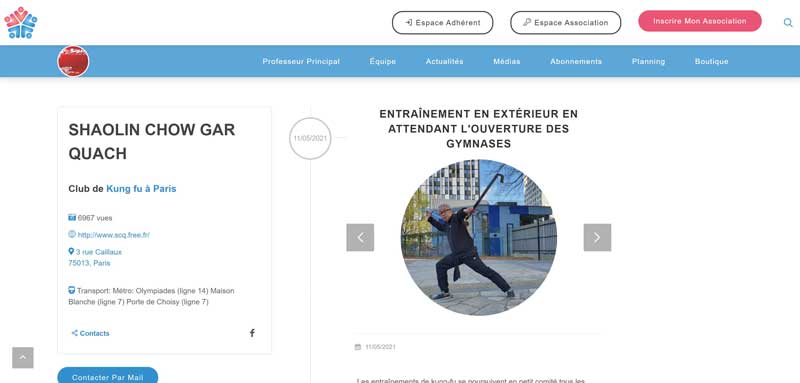Click the Espace Adhérent button
This screenshot has height=383, width=800.
[442, 23]
